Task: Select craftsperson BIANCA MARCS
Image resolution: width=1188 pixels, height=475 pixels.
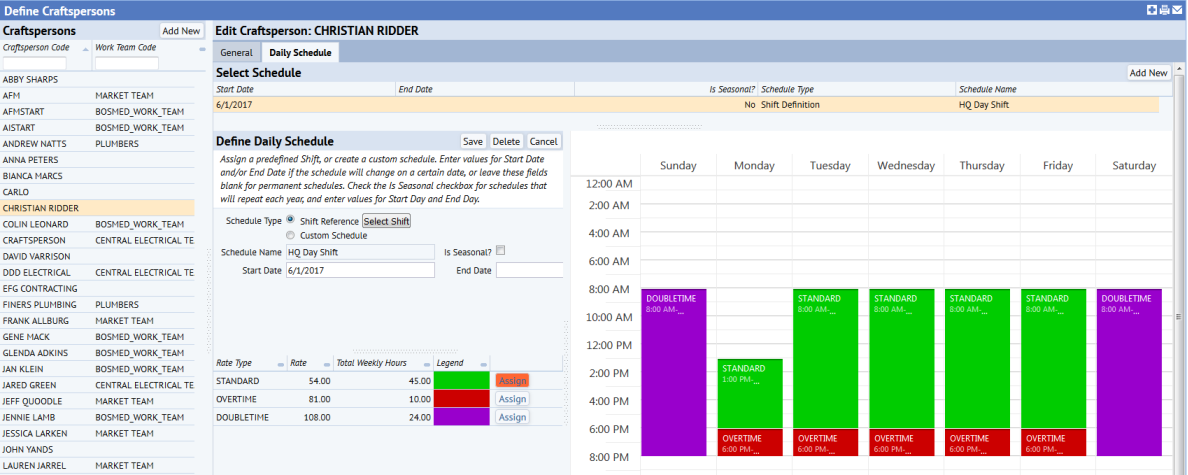Action: coord(97,176)
